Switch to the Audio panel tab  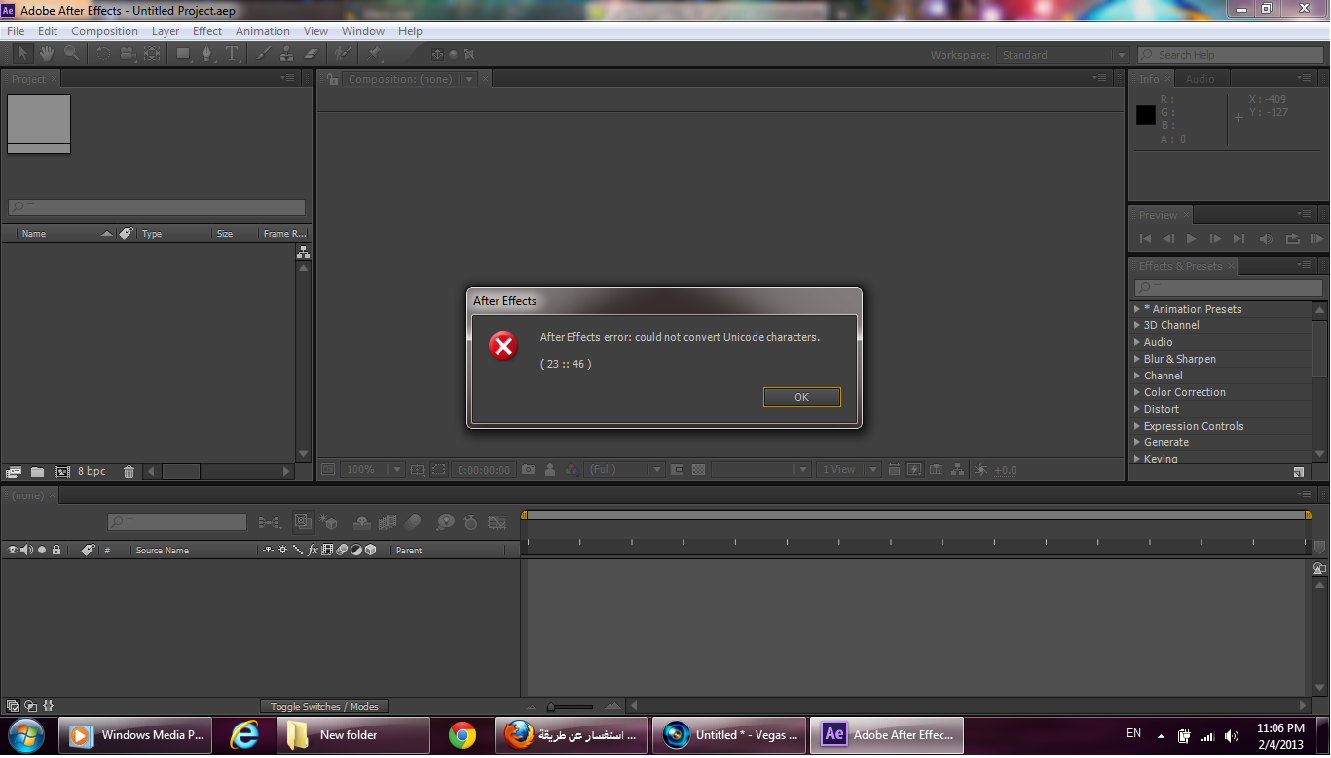tap(1200, 79)
